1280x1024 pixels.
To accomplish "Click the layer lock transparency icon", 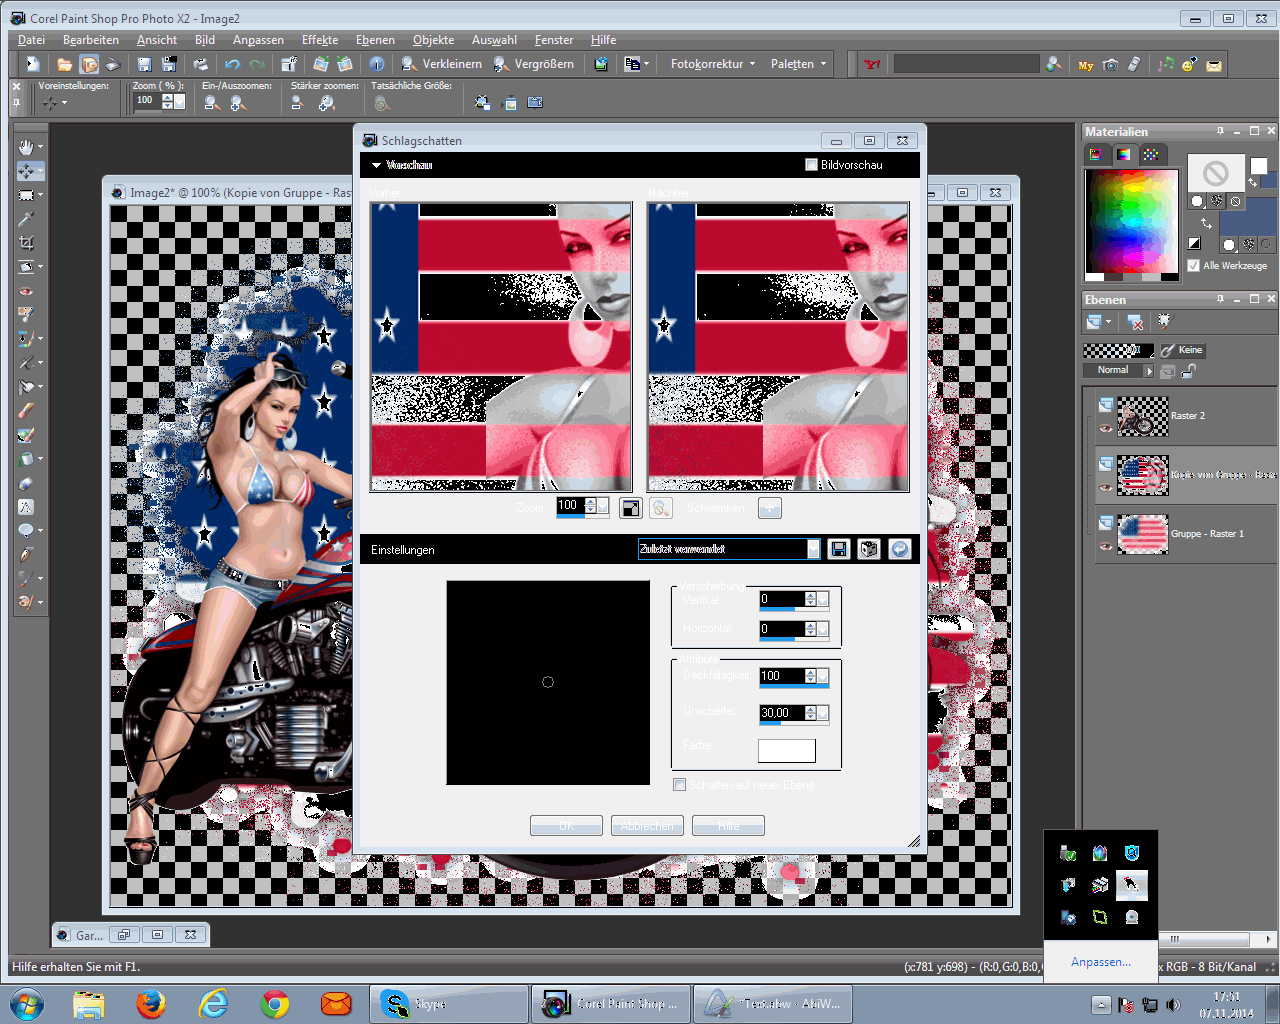I will tap(1188, 371).
